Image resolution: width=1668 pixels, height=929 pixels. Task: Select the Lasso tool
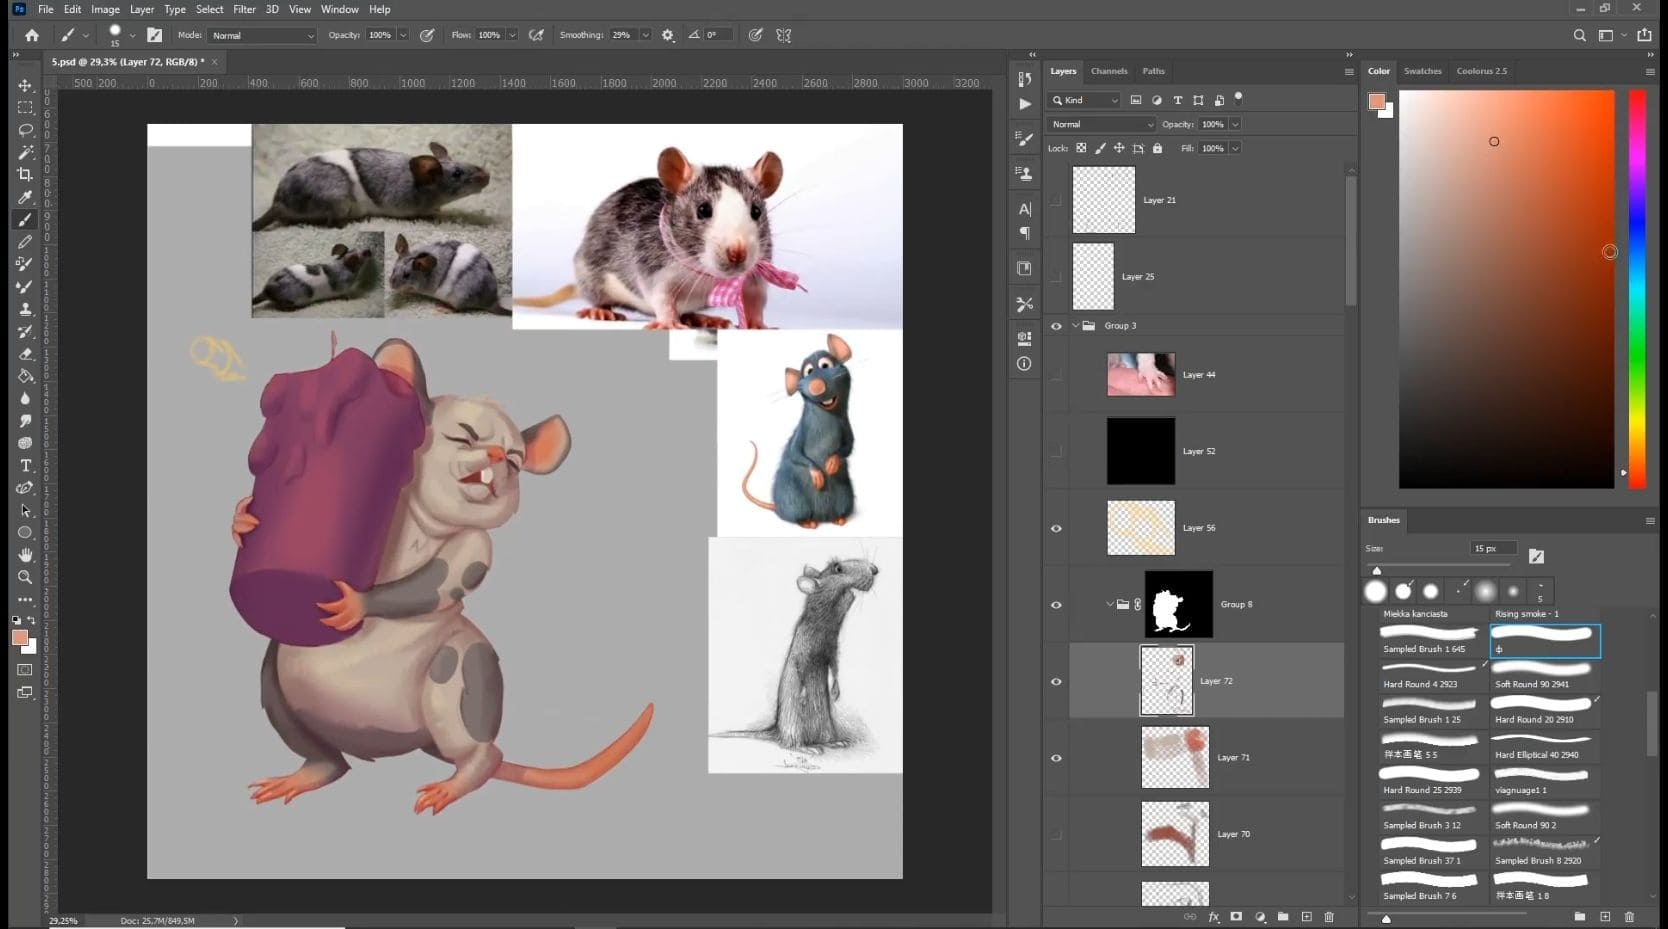[25, 130]
